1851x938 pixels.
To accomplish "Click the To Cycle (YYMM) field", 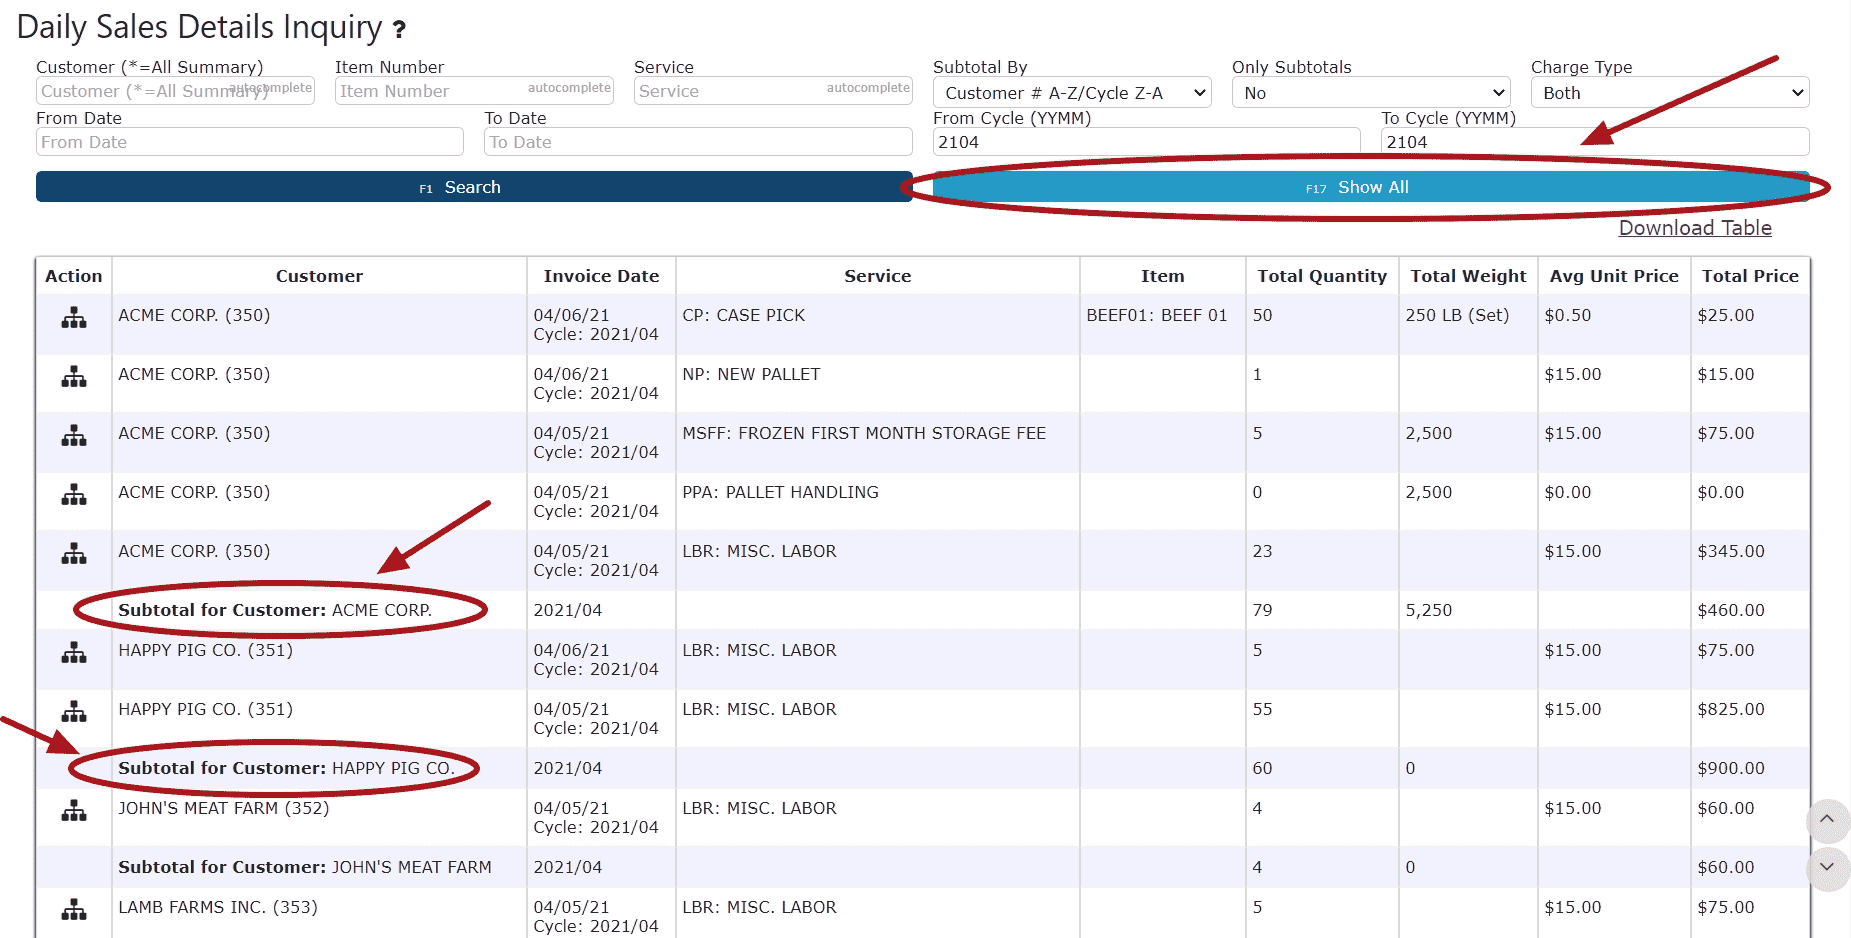I will pos(1594,142).
